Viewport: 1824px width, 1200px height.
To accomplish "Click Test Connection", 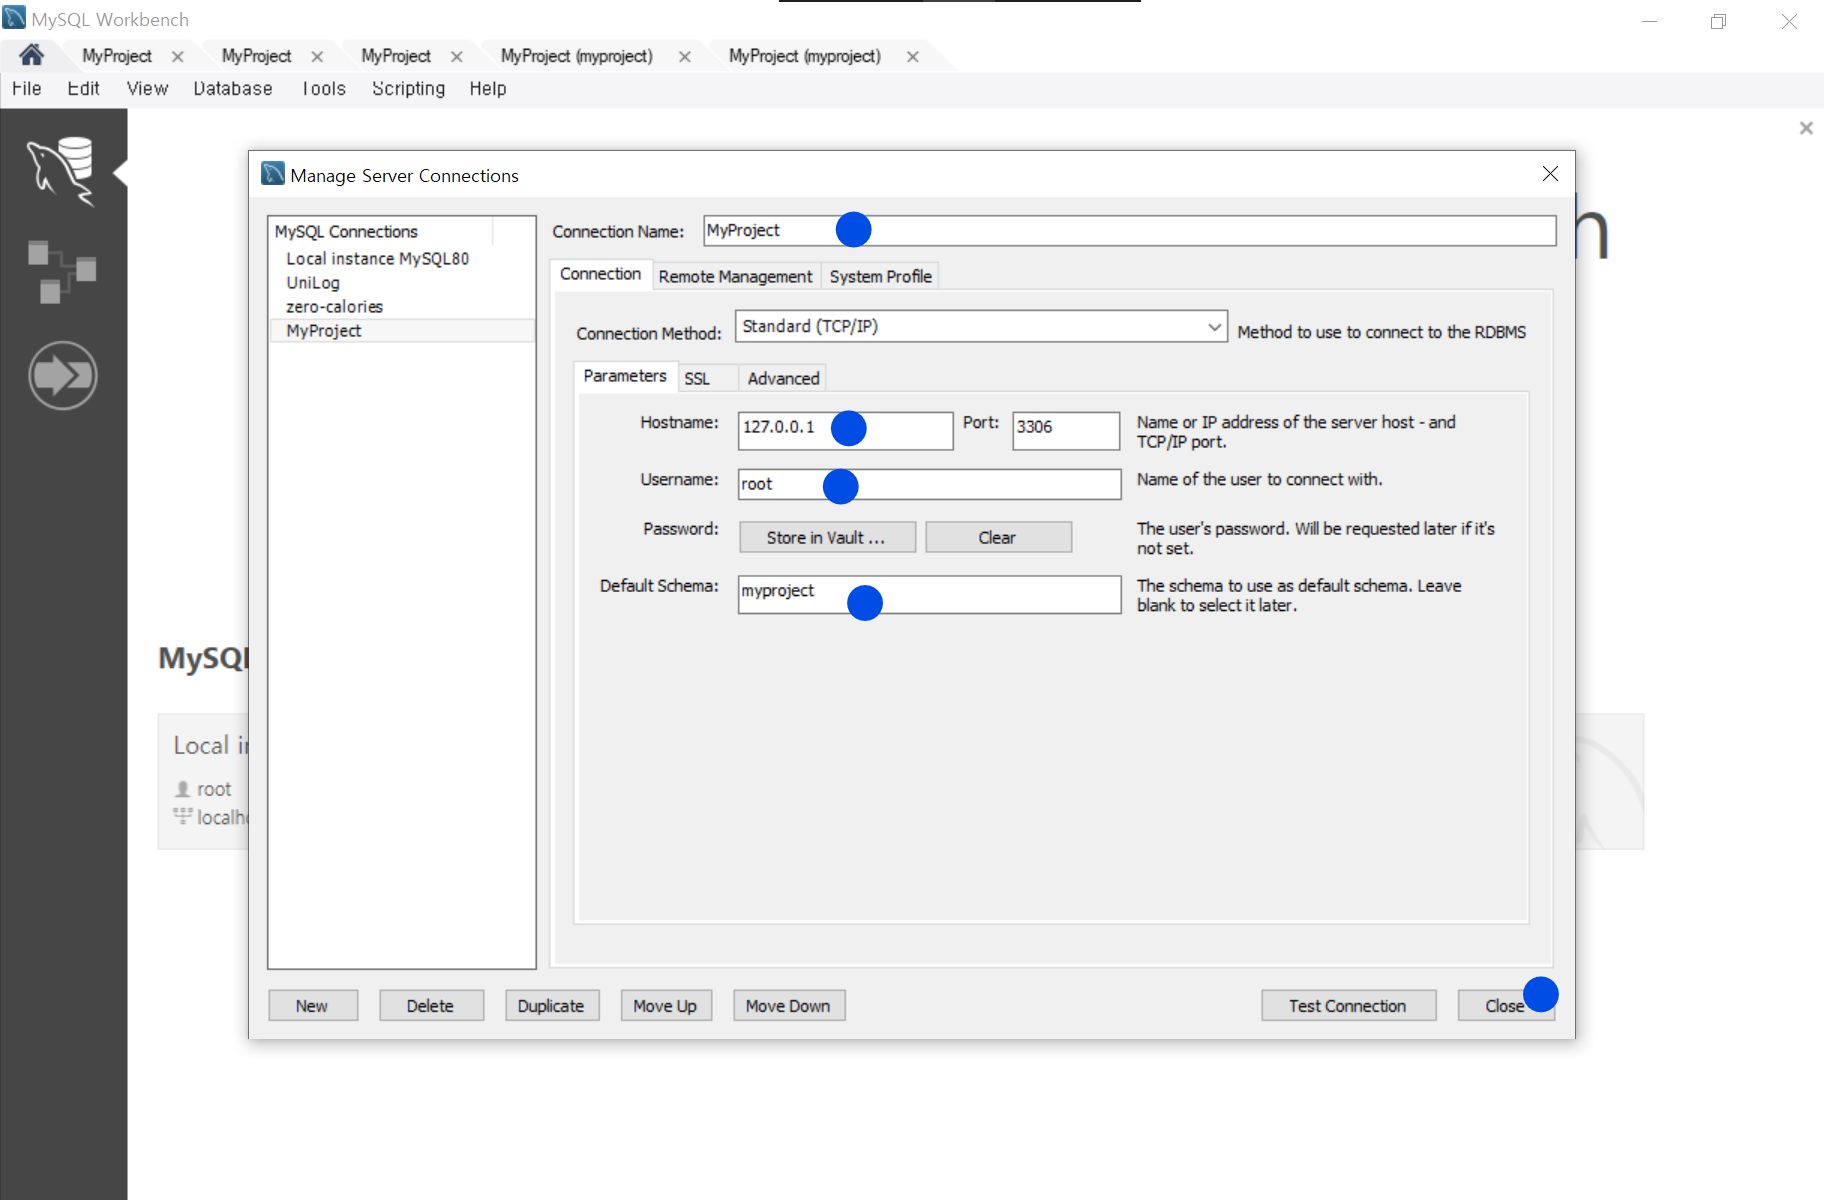I will coord(1348,1006).
